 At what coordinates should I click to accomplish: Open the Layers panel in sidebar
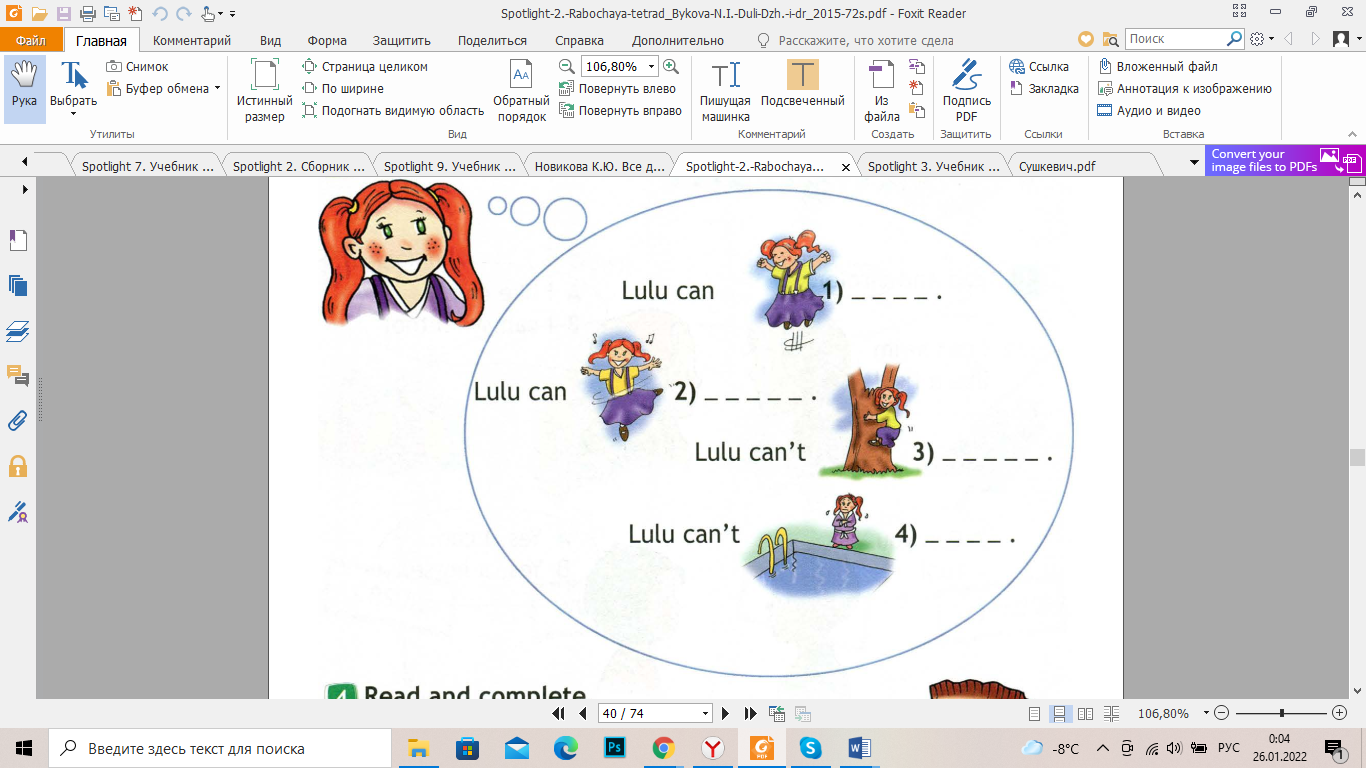[18, 330]
